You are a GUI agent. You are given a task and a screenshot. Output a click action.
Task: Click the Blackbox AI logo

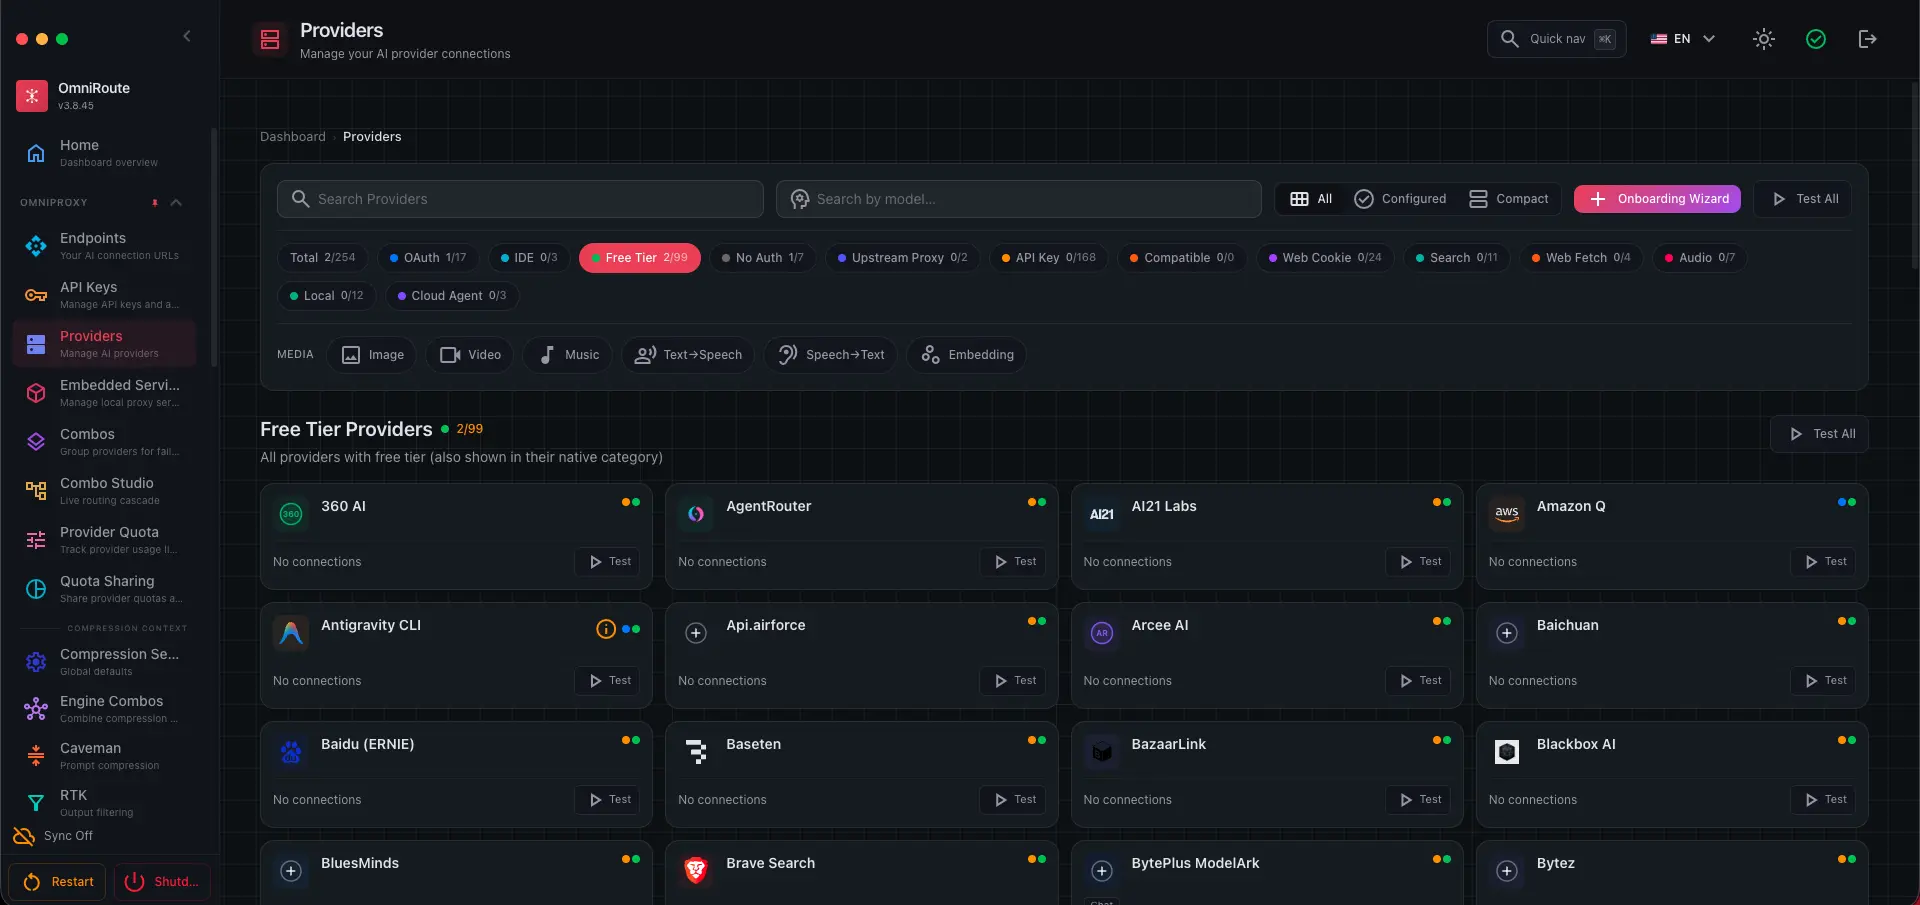[x=1507, y=752]
